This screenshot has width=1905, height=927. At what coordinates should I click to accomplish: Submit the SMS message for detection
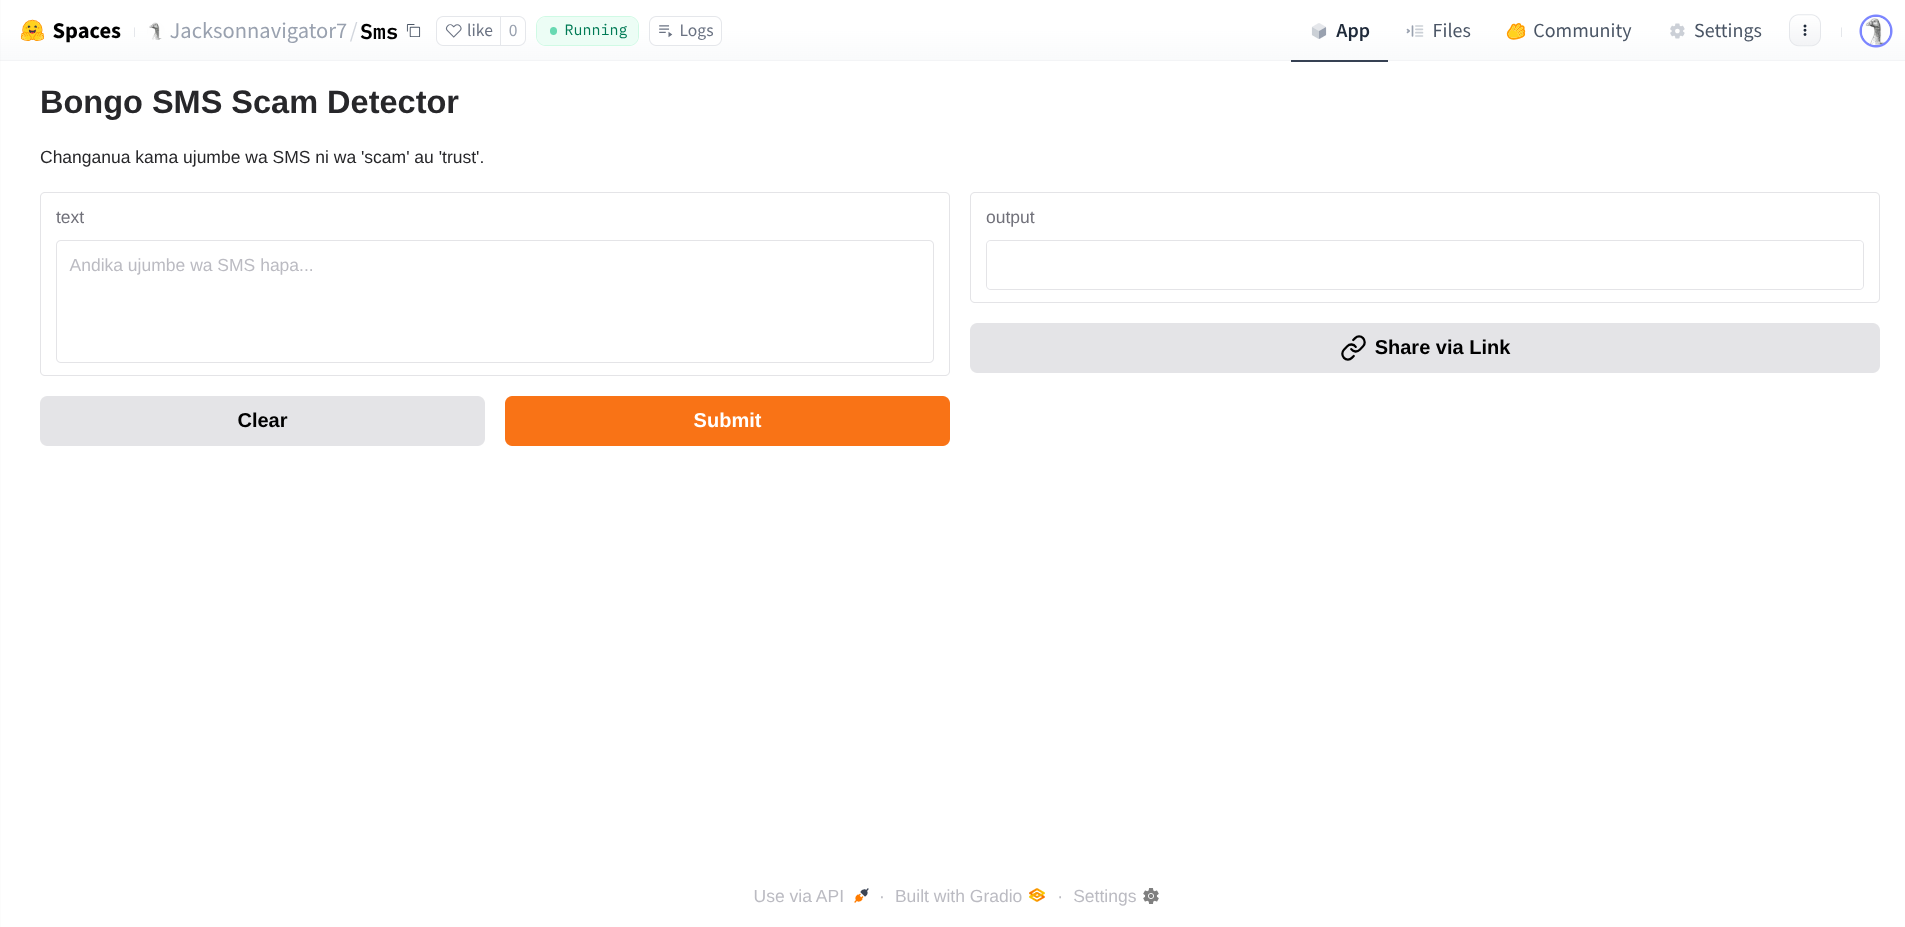click(727, 421)
